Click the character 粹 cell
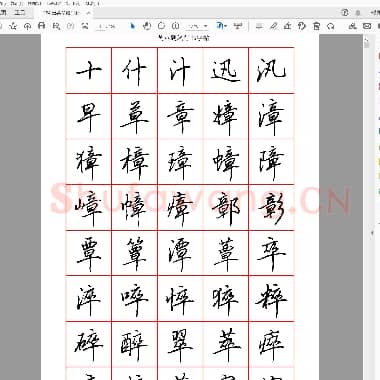 point(271,299)
